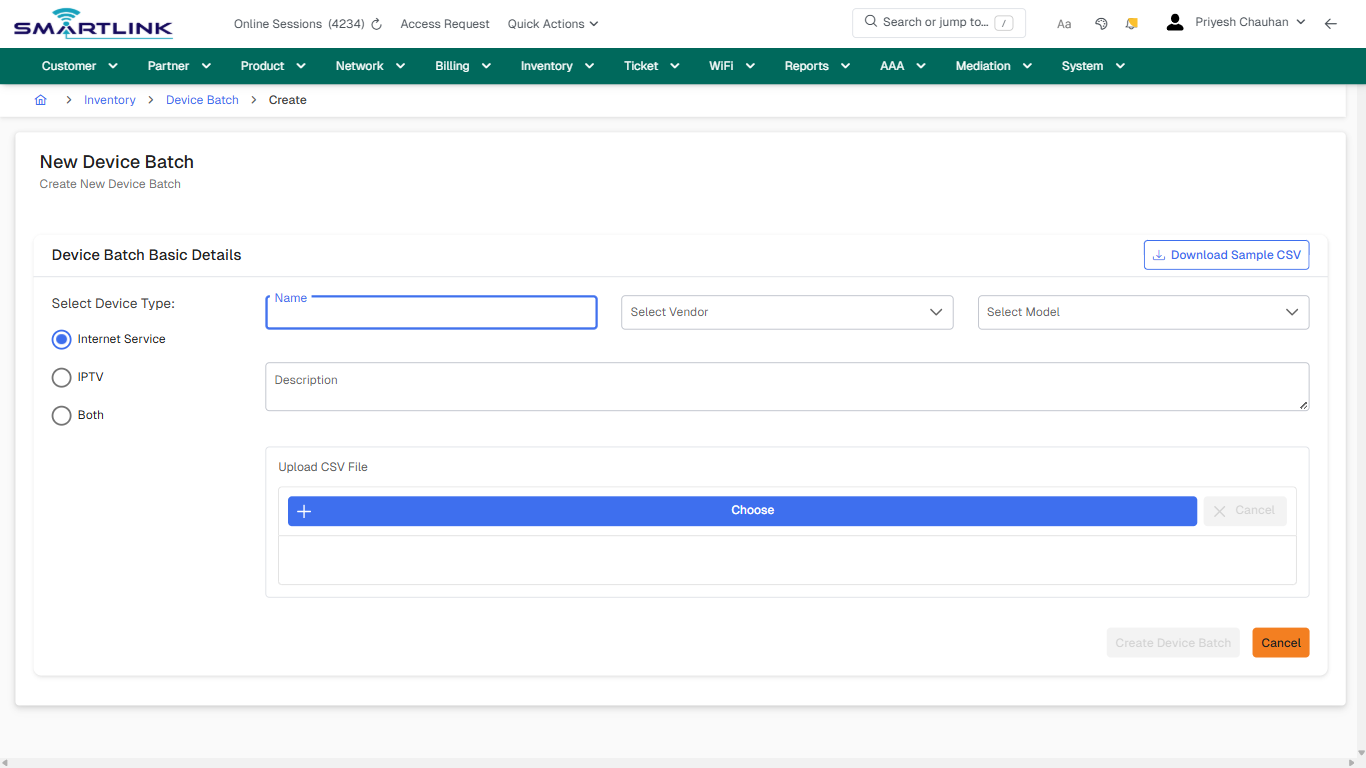Select the IPTV device type

(61, 377)
